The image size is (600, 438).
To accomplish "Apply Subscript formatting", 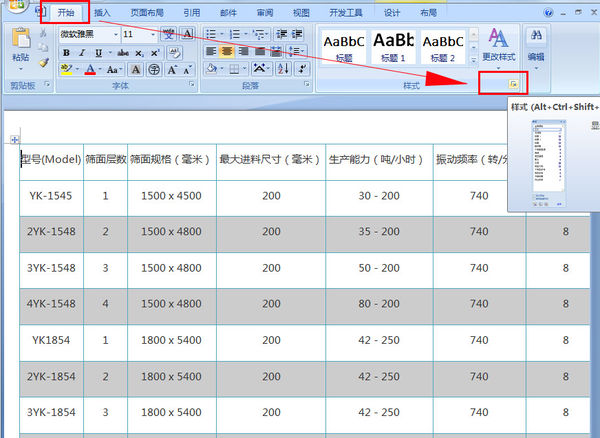I will click(139, 53).
